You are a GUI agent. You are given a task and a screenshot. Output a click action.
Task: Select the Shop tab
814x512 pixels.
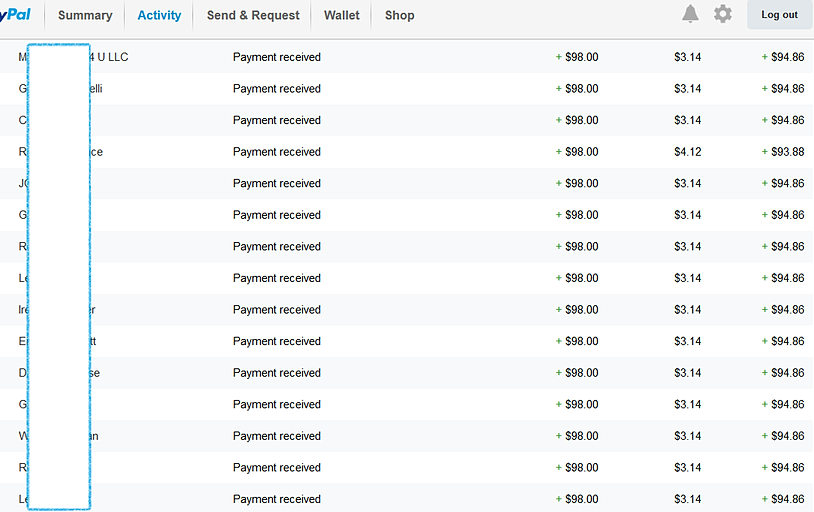point(400,16)
